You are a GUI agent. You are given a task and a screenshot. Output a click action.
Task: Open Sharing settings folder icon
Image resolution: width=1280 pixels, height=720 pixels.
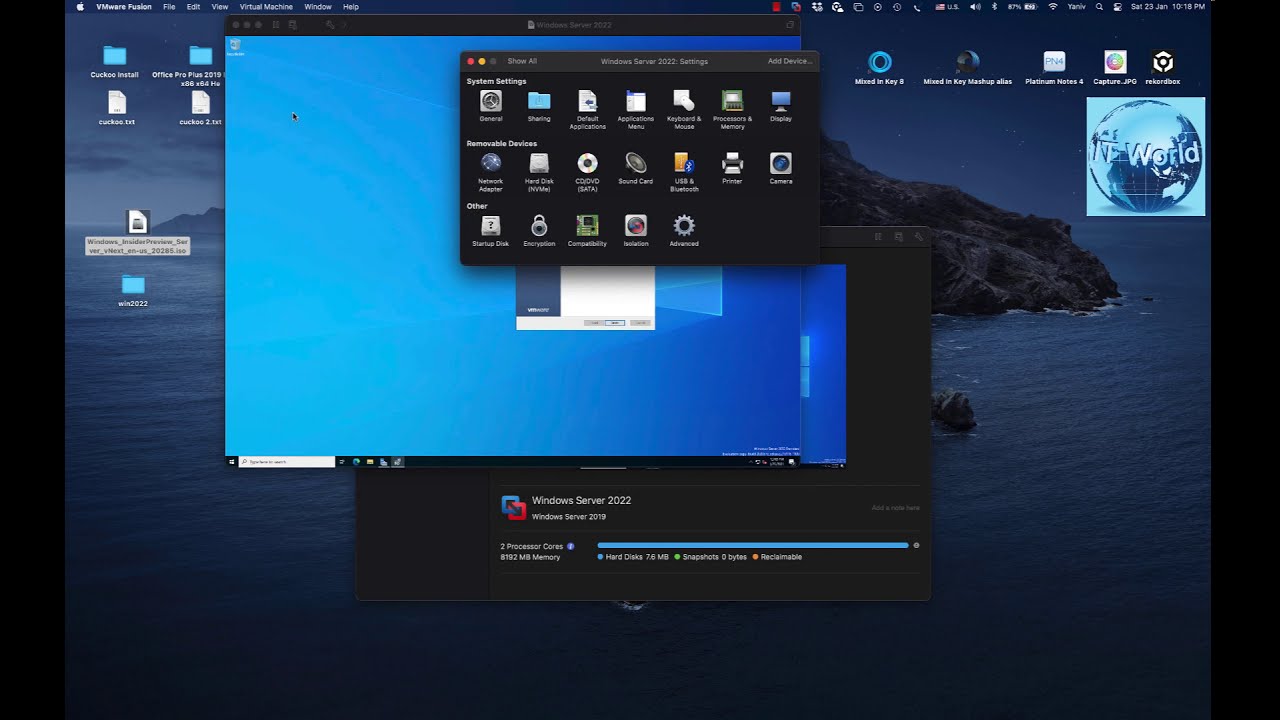(x=539, y=100)
